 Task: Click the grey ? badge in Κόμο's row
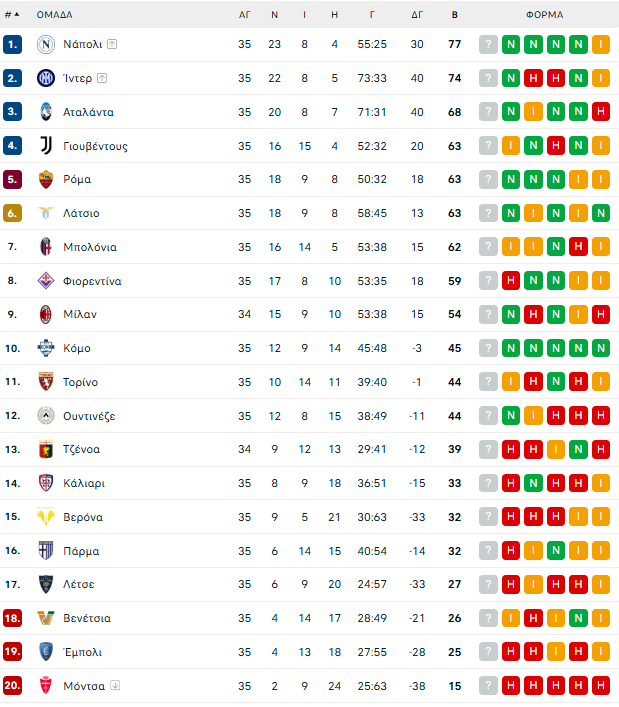click(x=488, y=348)
